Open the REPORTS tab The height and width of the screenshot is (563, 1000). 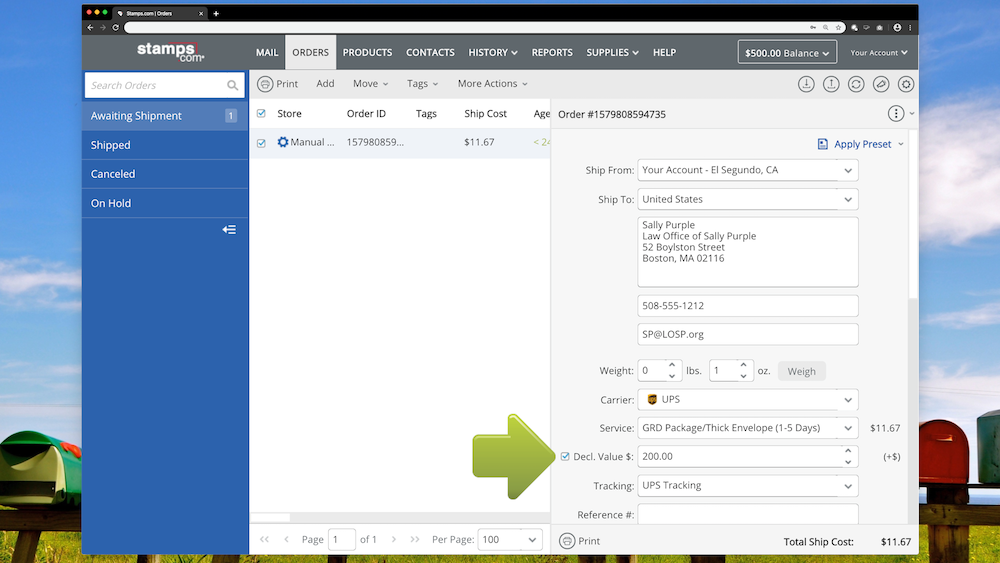click(x=552, y=52)
